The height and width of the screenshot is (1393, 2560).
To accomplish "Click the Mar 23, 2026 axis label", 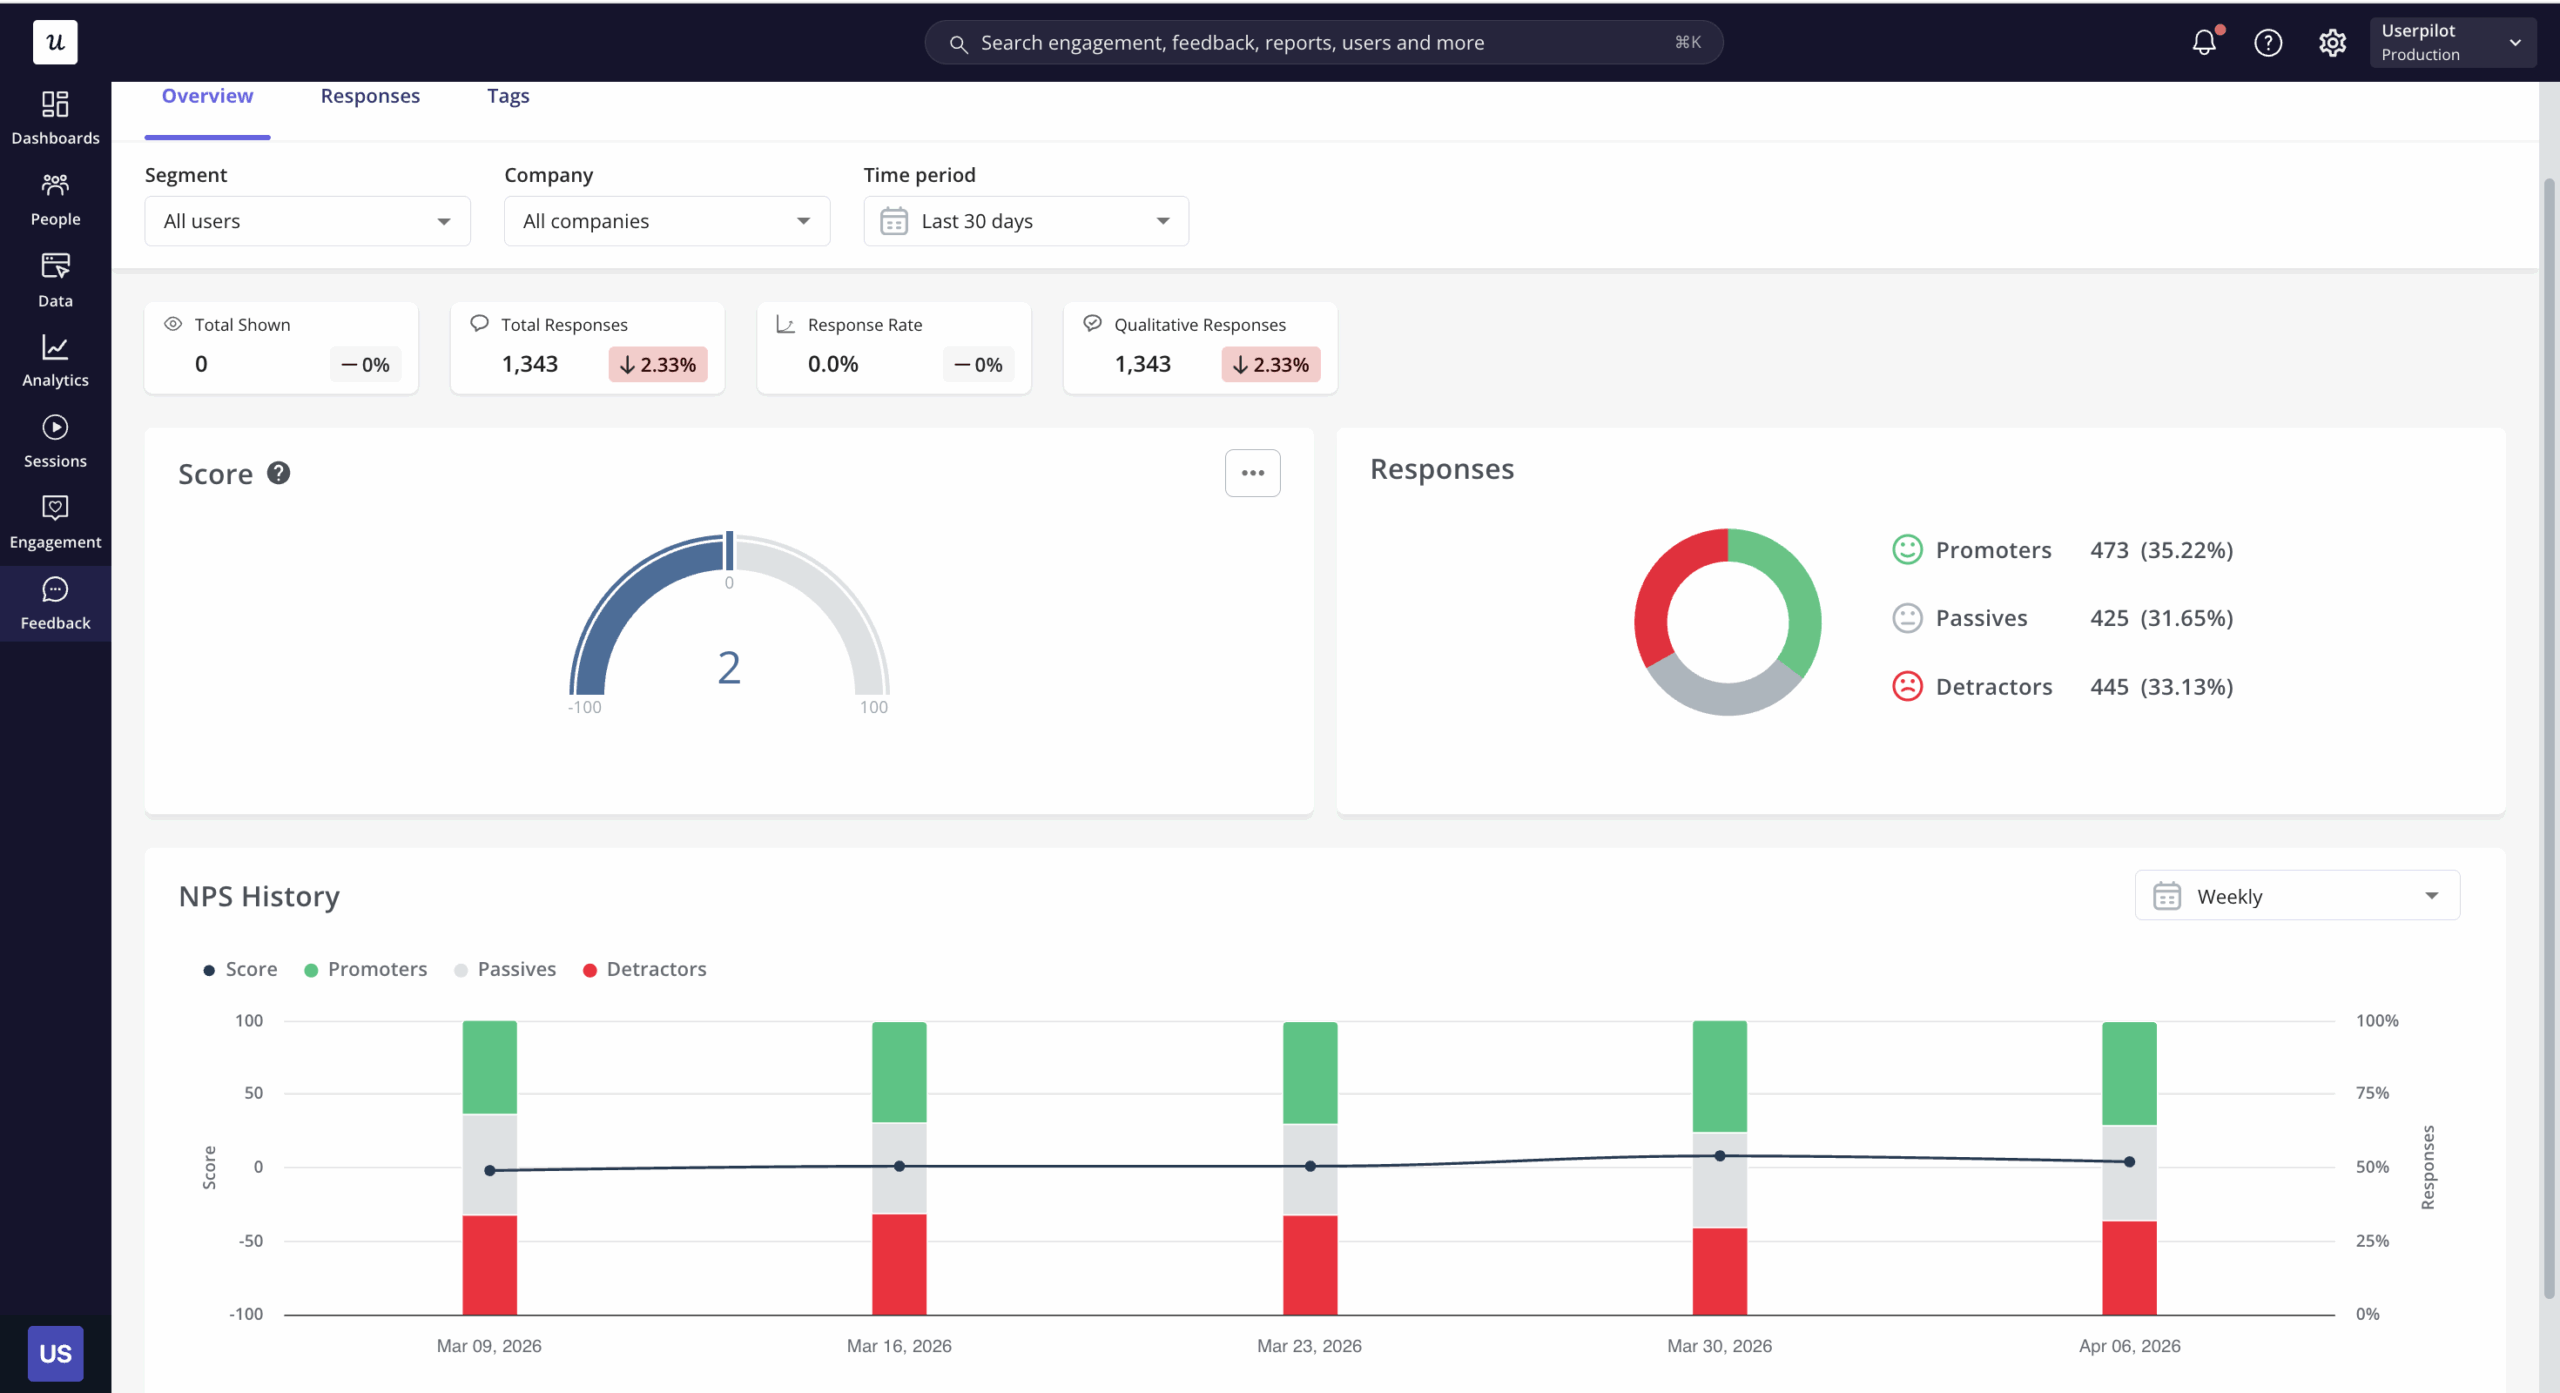I will pos(1309,1346).
